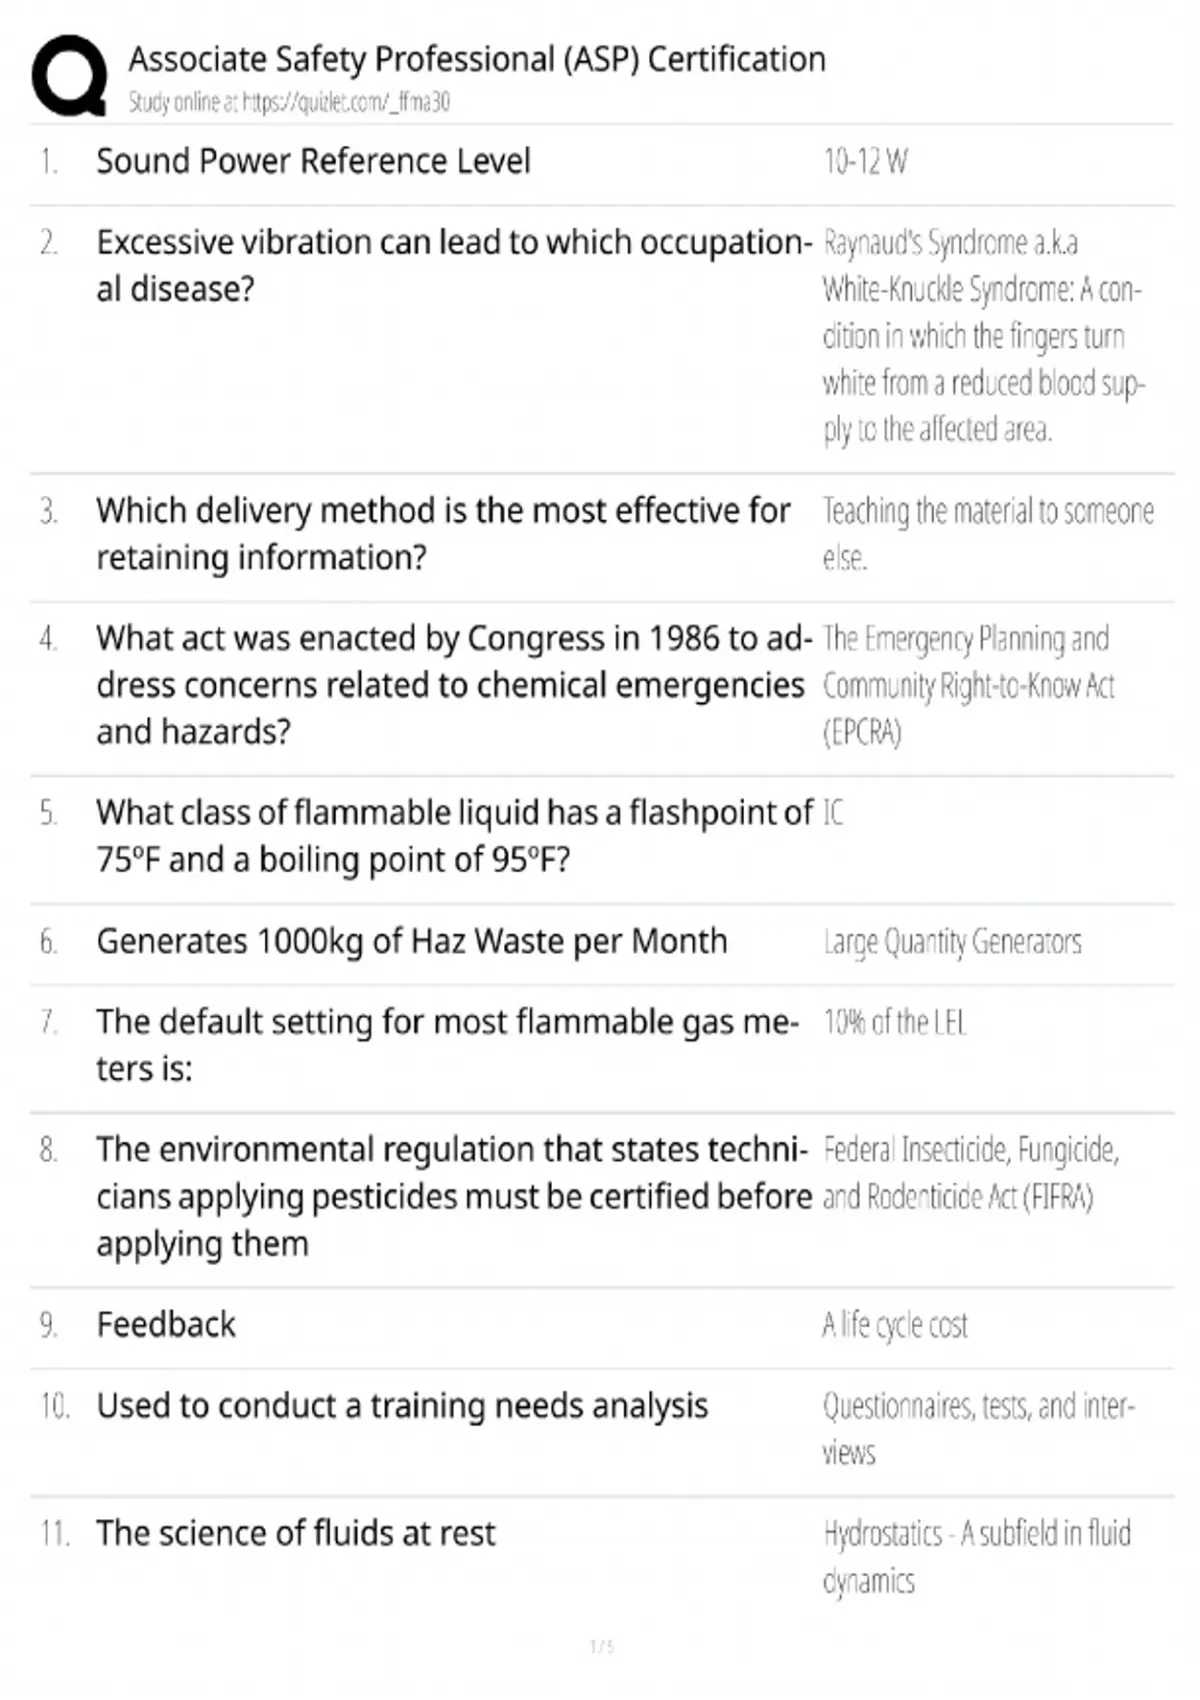Screen dimensions: 1200x1700
Task: Click the Quizlet Q logo icon
Action: tap(69, 76)
